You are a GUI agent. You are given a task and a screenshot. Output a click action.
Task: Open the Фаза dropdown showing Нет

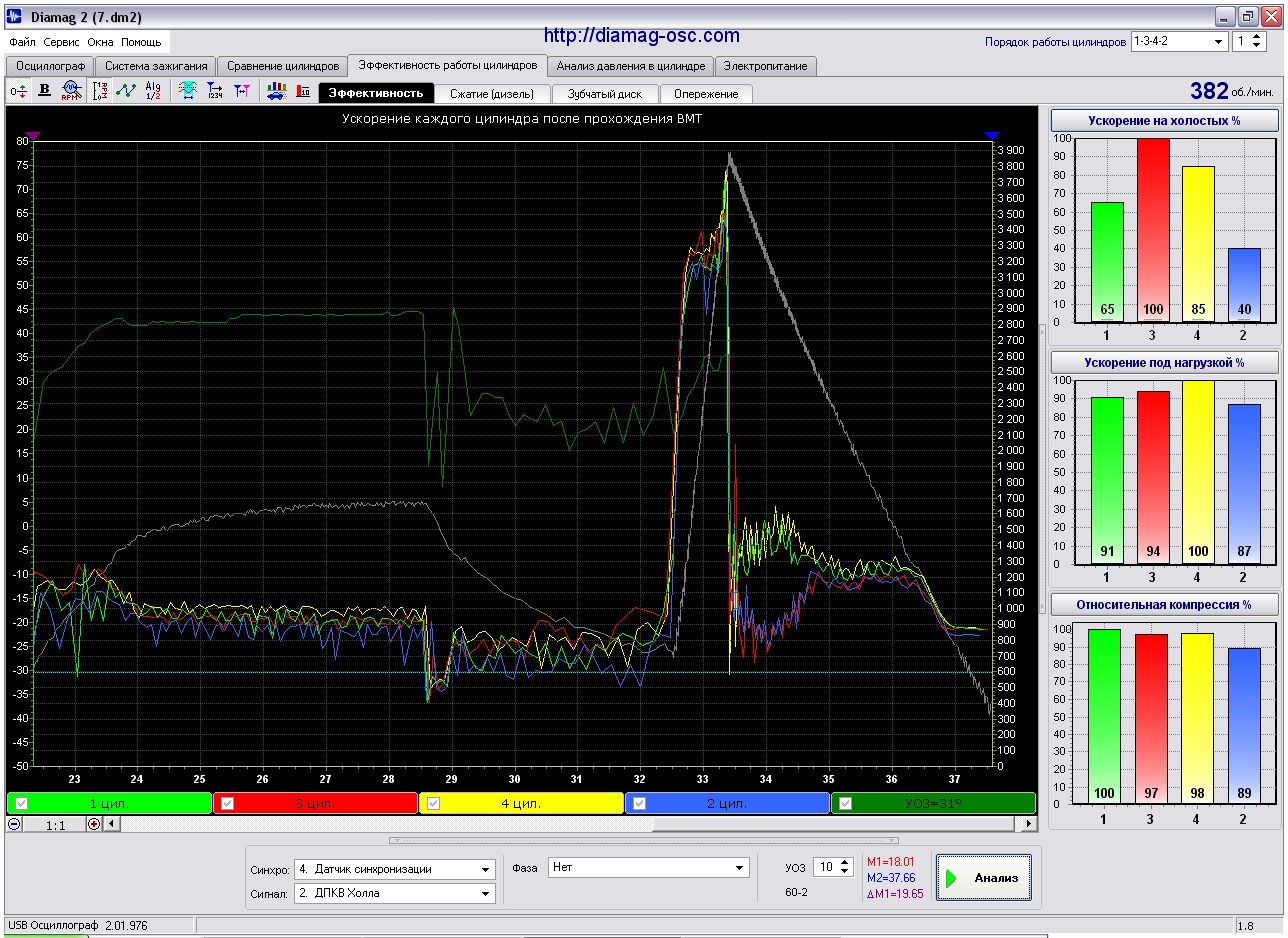click(x=648, y=868)
